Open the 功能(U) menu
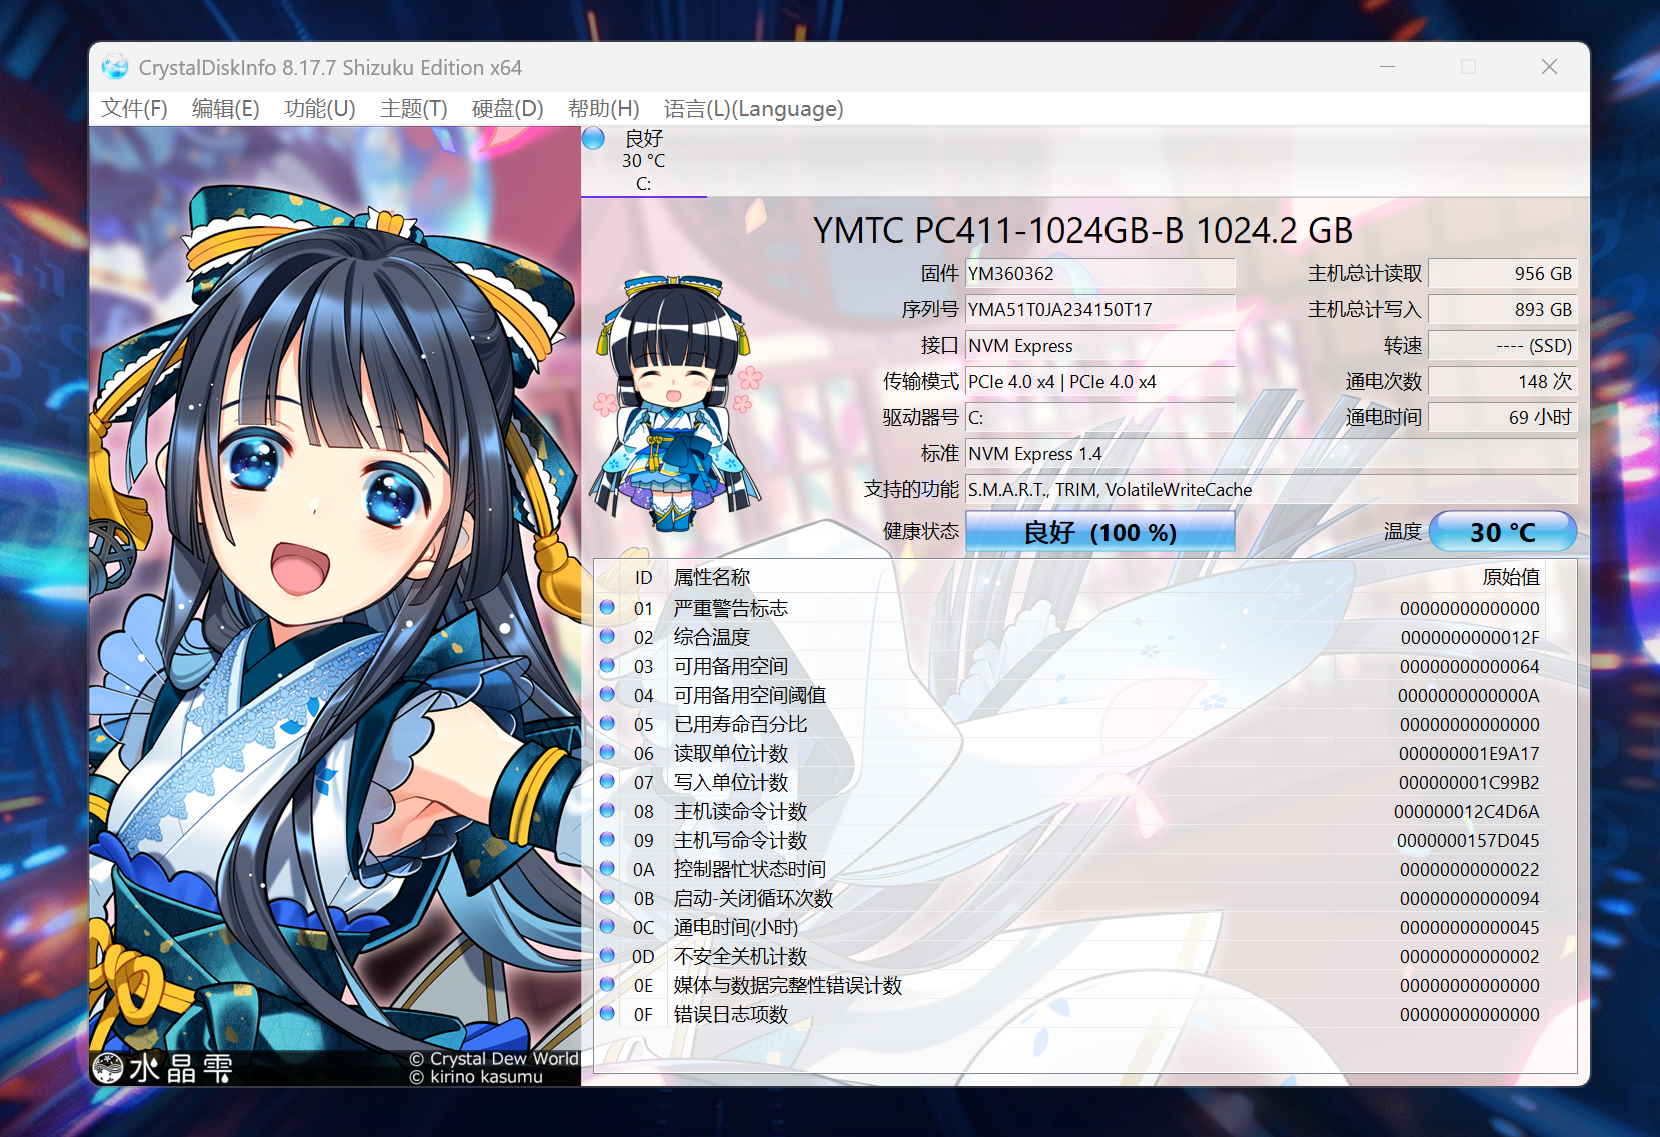 pyautogui.click(x=319, y=108)
